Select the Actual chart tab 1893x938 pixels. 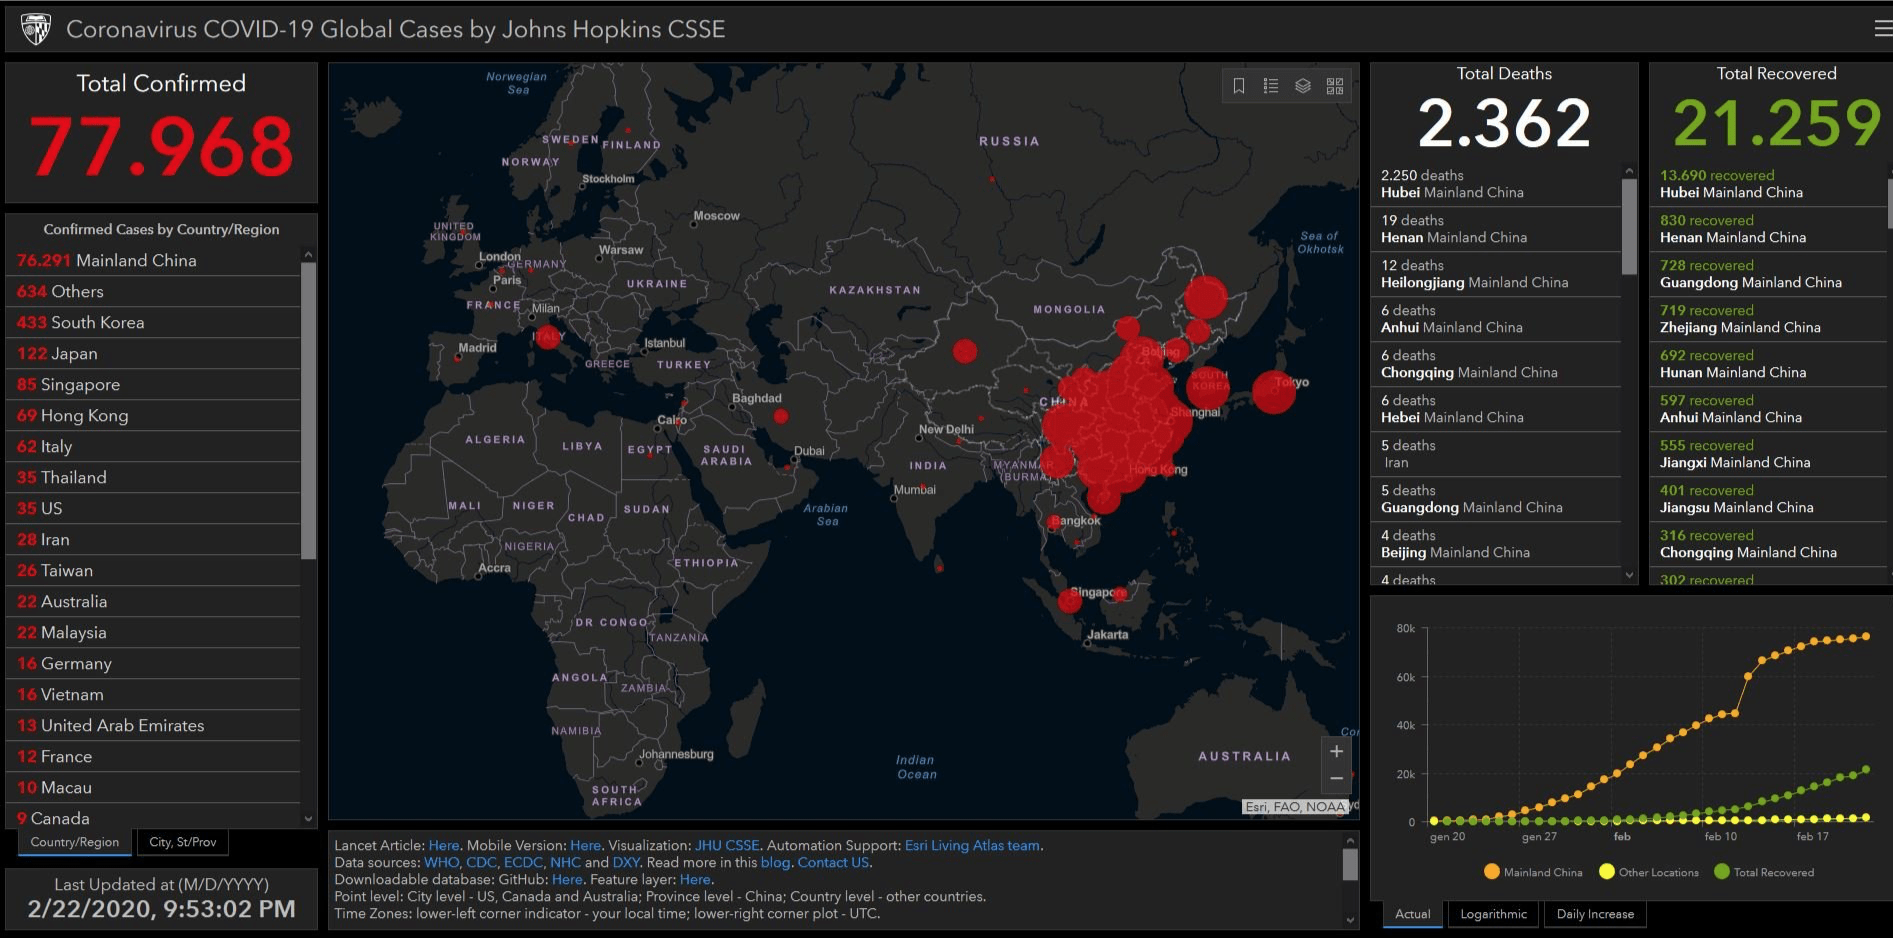[x=1413, y=914]
